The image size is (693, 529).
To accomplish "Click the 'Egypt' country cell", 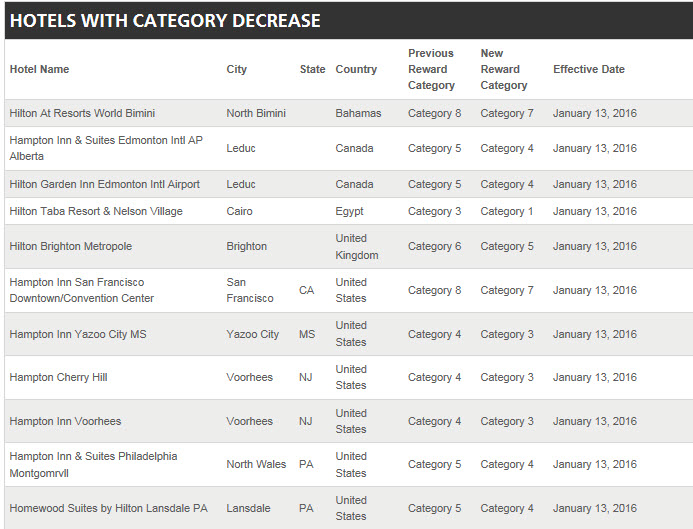I will [x=349, y=211].
